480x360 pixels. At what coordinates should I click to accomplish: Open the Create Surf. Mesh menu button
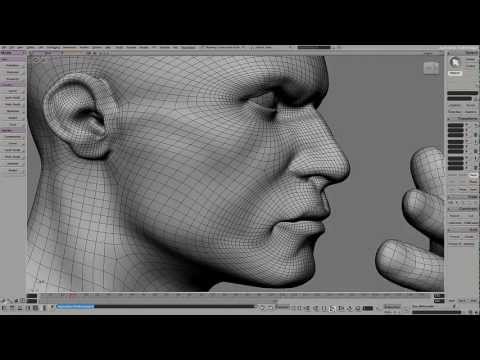point(13,98)
